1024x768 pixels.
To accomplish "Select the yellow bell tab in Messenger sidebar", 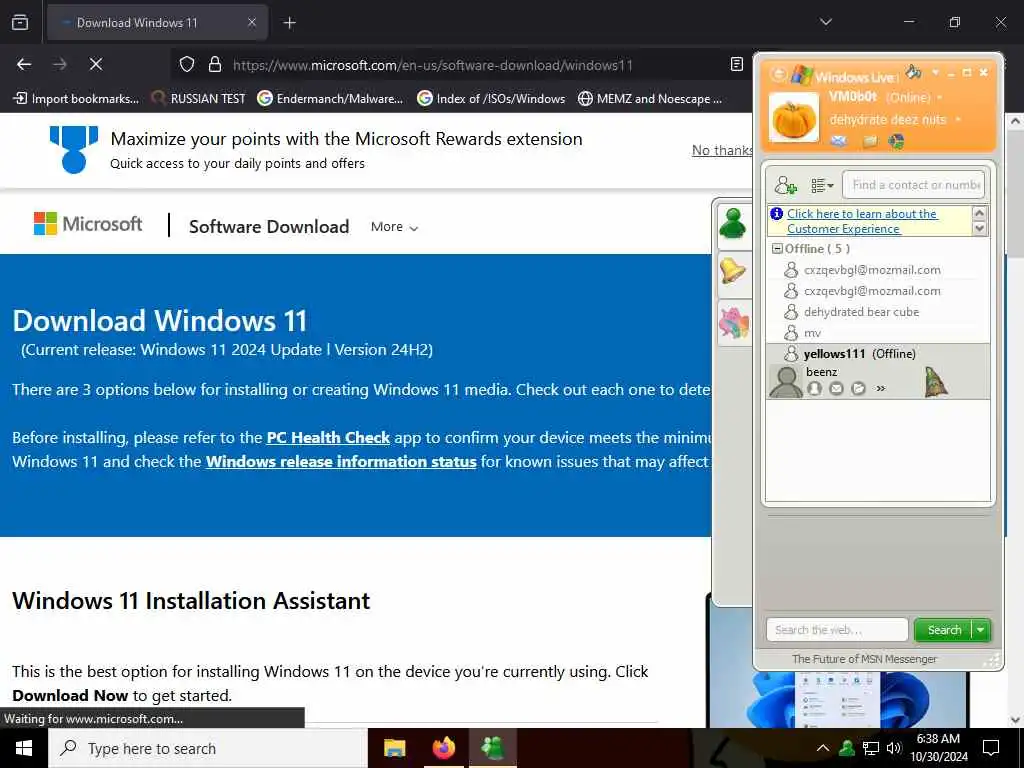I will coord(733,270).
